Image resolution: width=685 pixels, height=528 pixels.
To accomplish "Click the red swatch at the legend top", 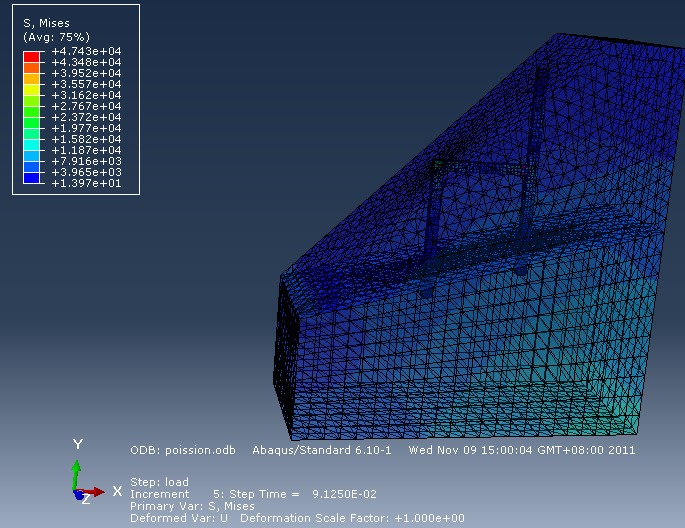I will coord(31,55).
